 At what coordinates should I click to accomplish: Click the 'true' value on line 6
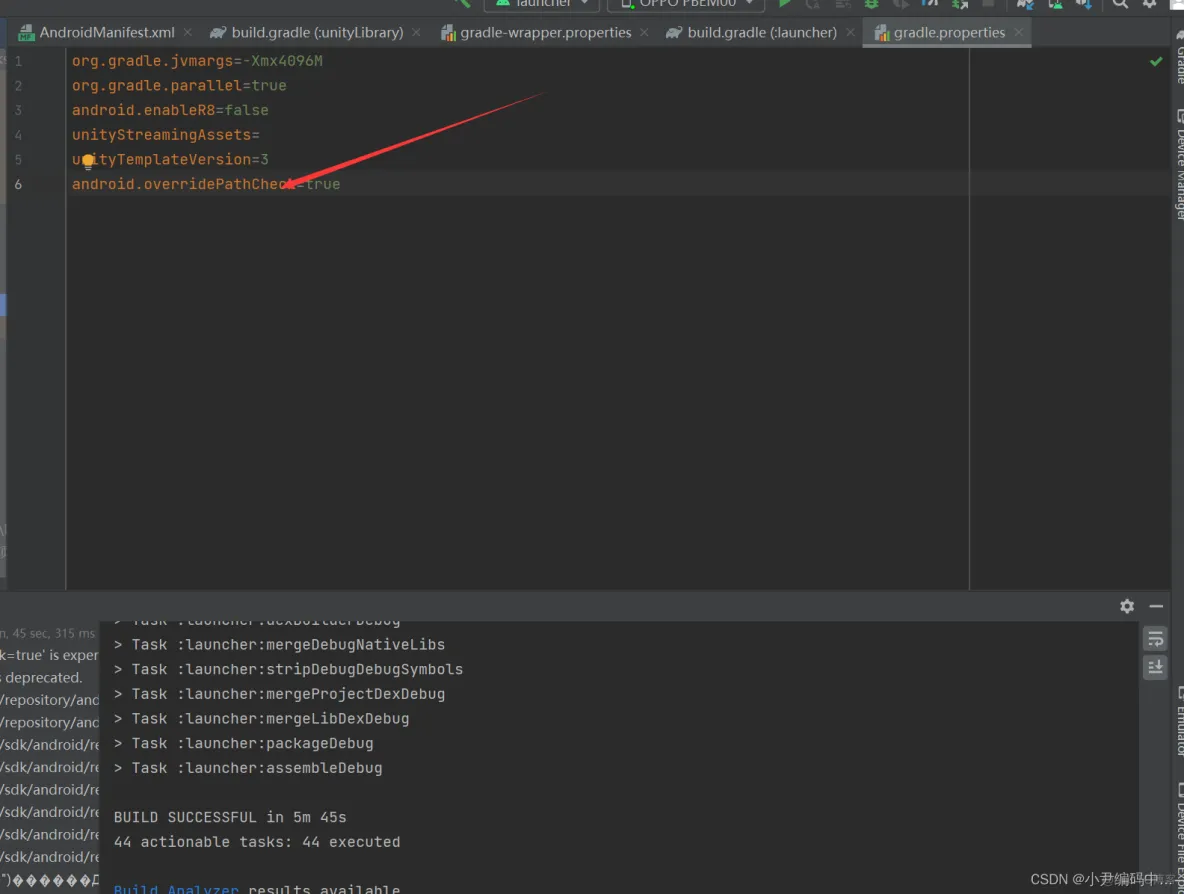322,184
